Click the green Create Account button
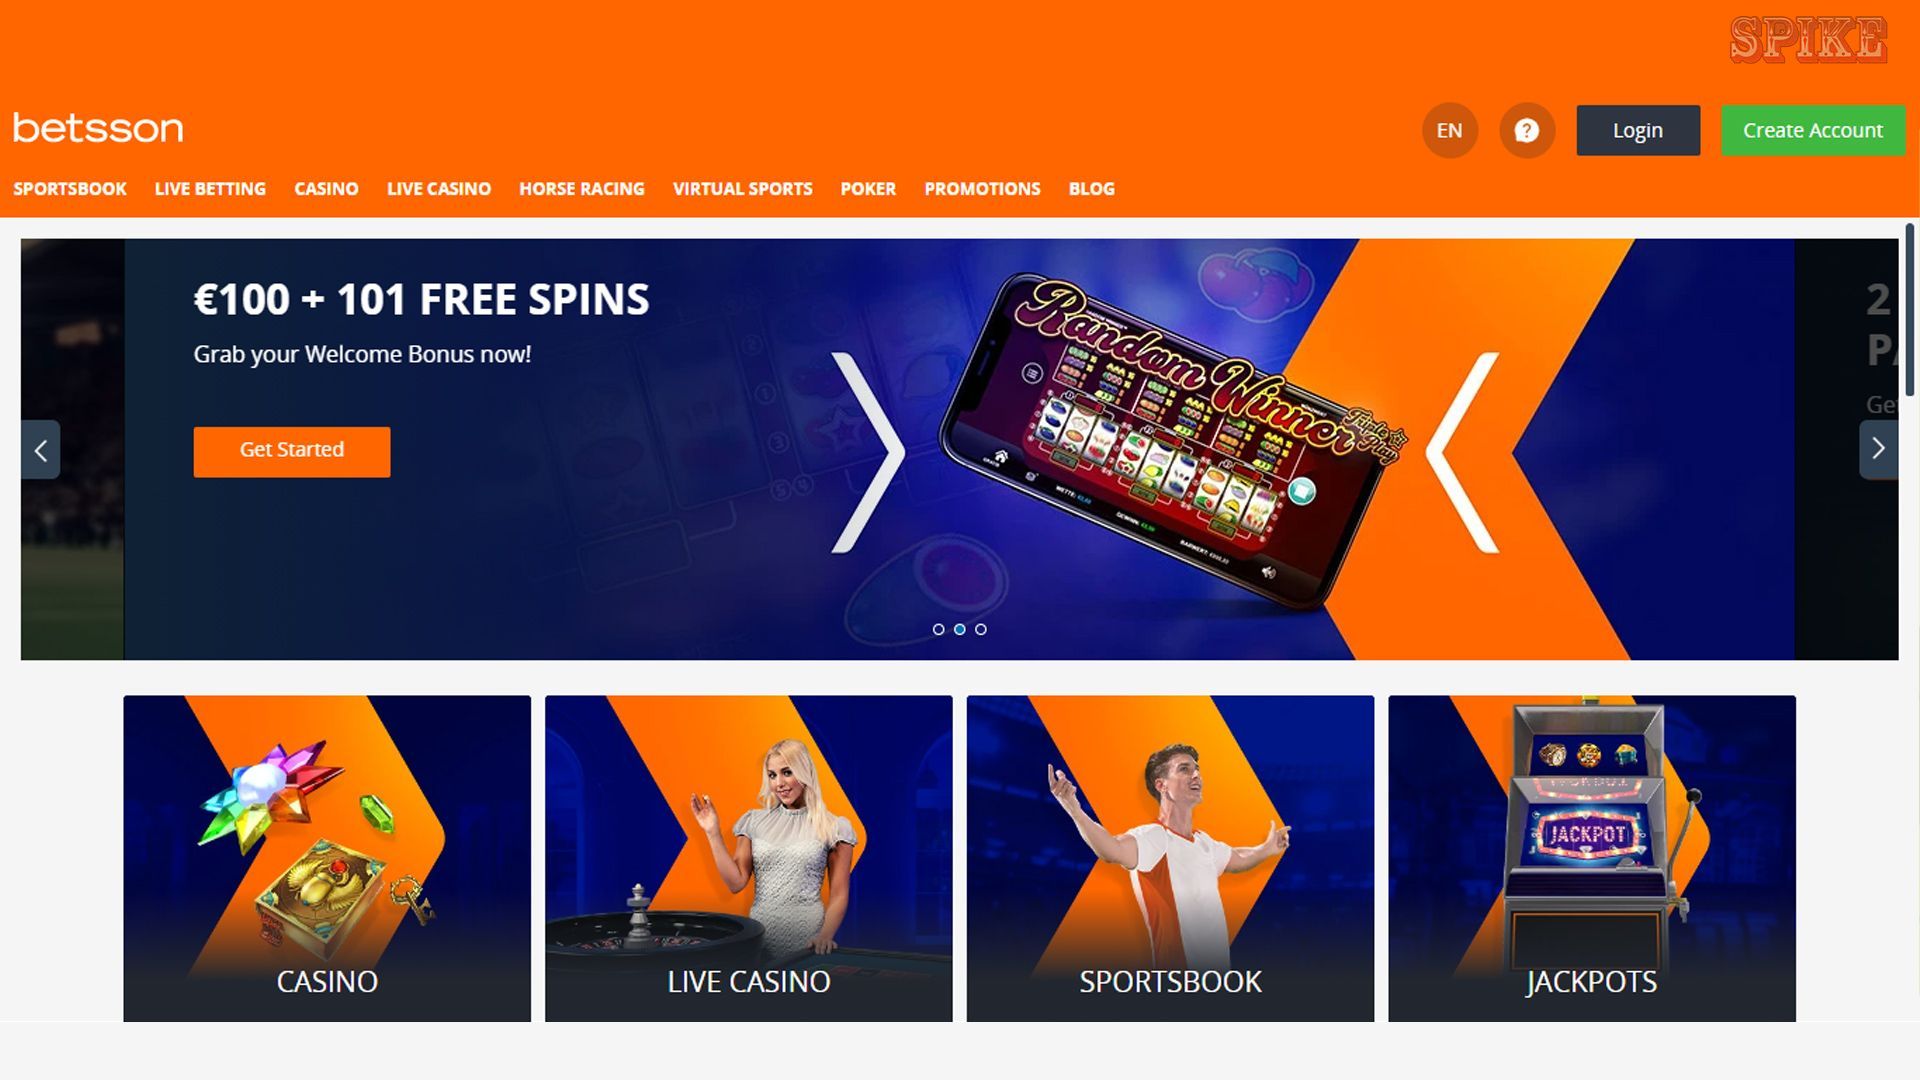 pyautogui.click(x=1813, y=131)
